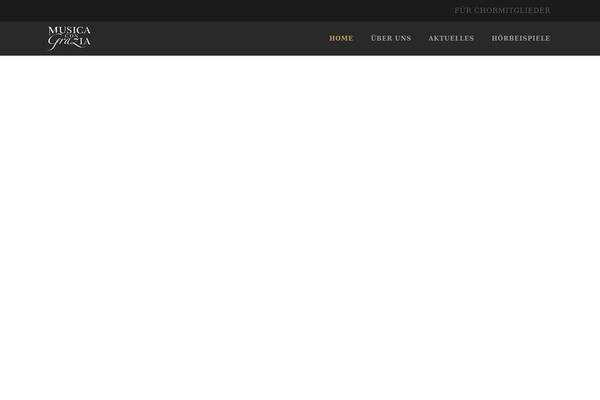Click the Musica con Grazia logo
This screenshot has width=600, height=400.
point(69,38)
